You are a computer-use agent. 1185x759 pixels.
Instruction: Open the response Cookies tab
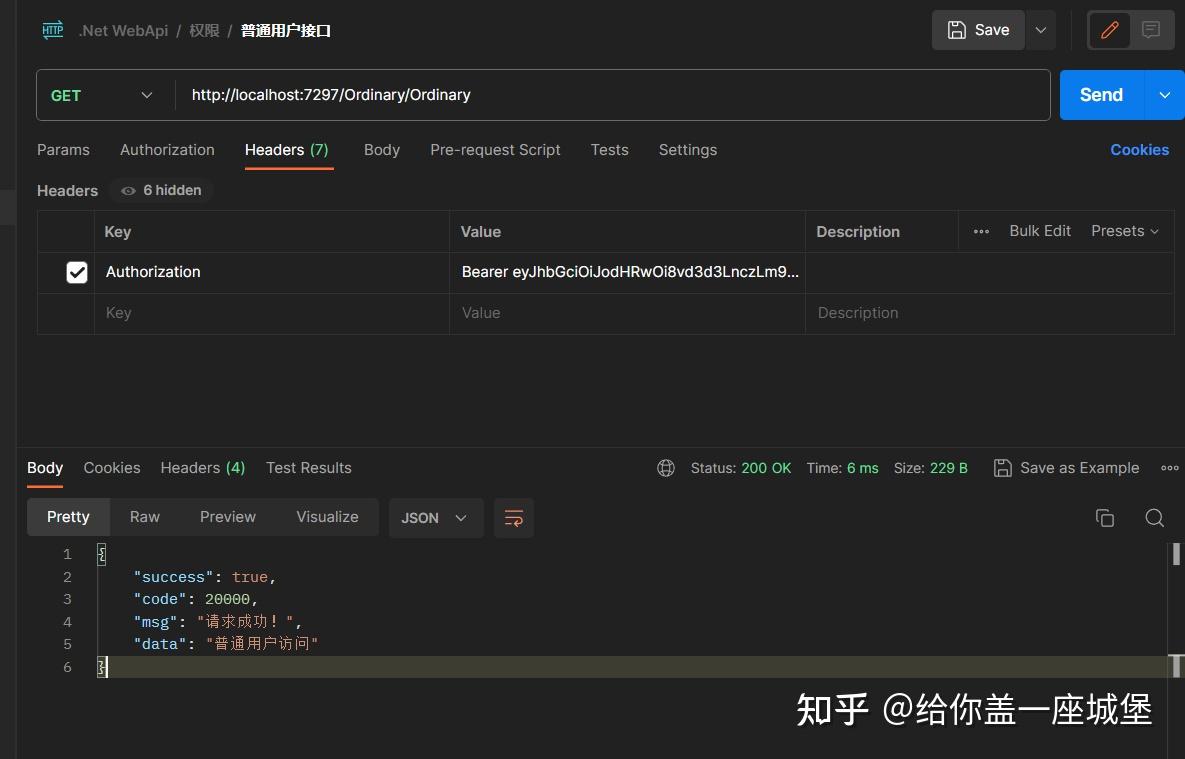(x=112, y=468)
